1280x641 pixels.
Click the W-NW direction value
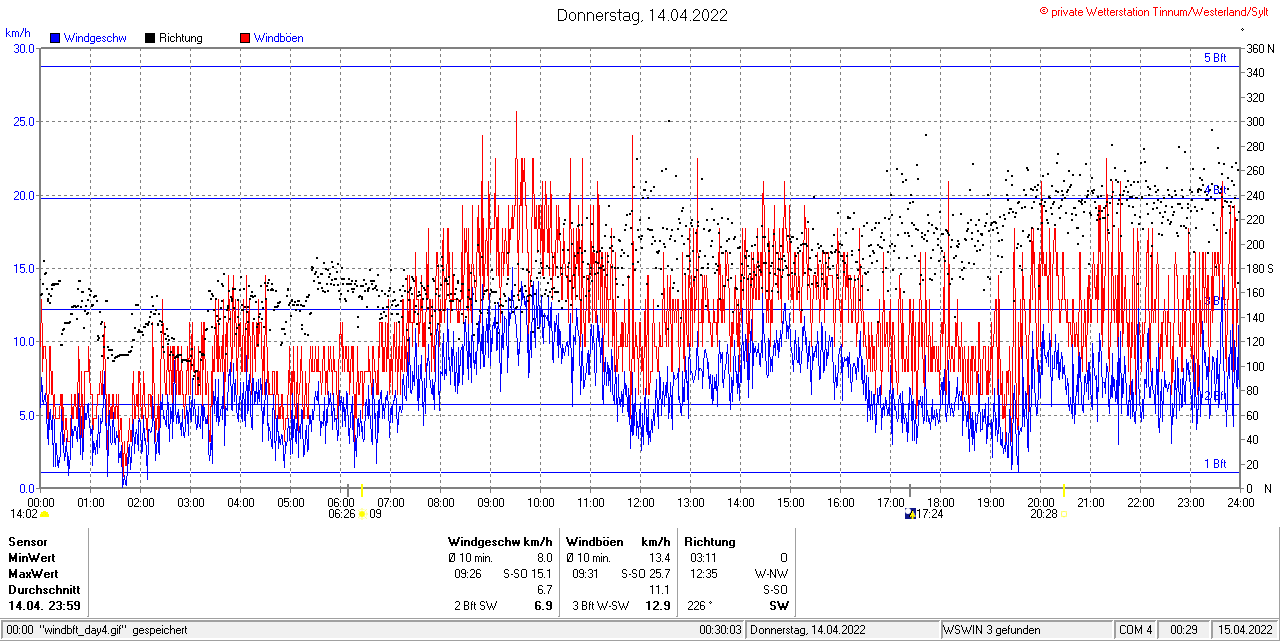click(x=772, y=574)
